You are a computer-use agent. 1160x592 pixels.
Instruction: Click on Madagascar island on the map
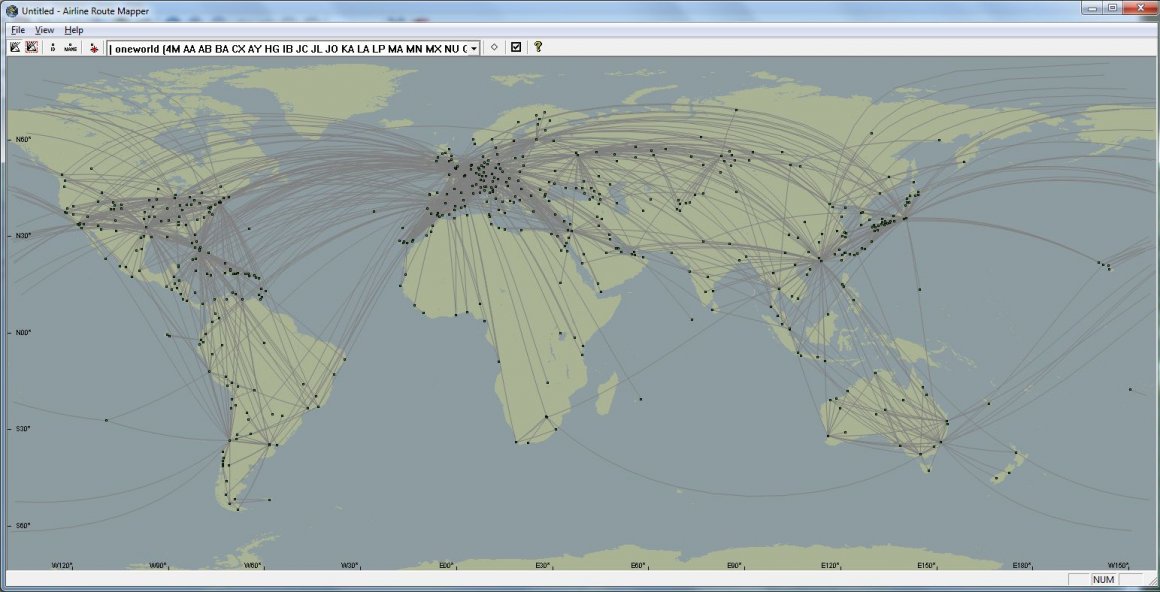click(604, 390)
